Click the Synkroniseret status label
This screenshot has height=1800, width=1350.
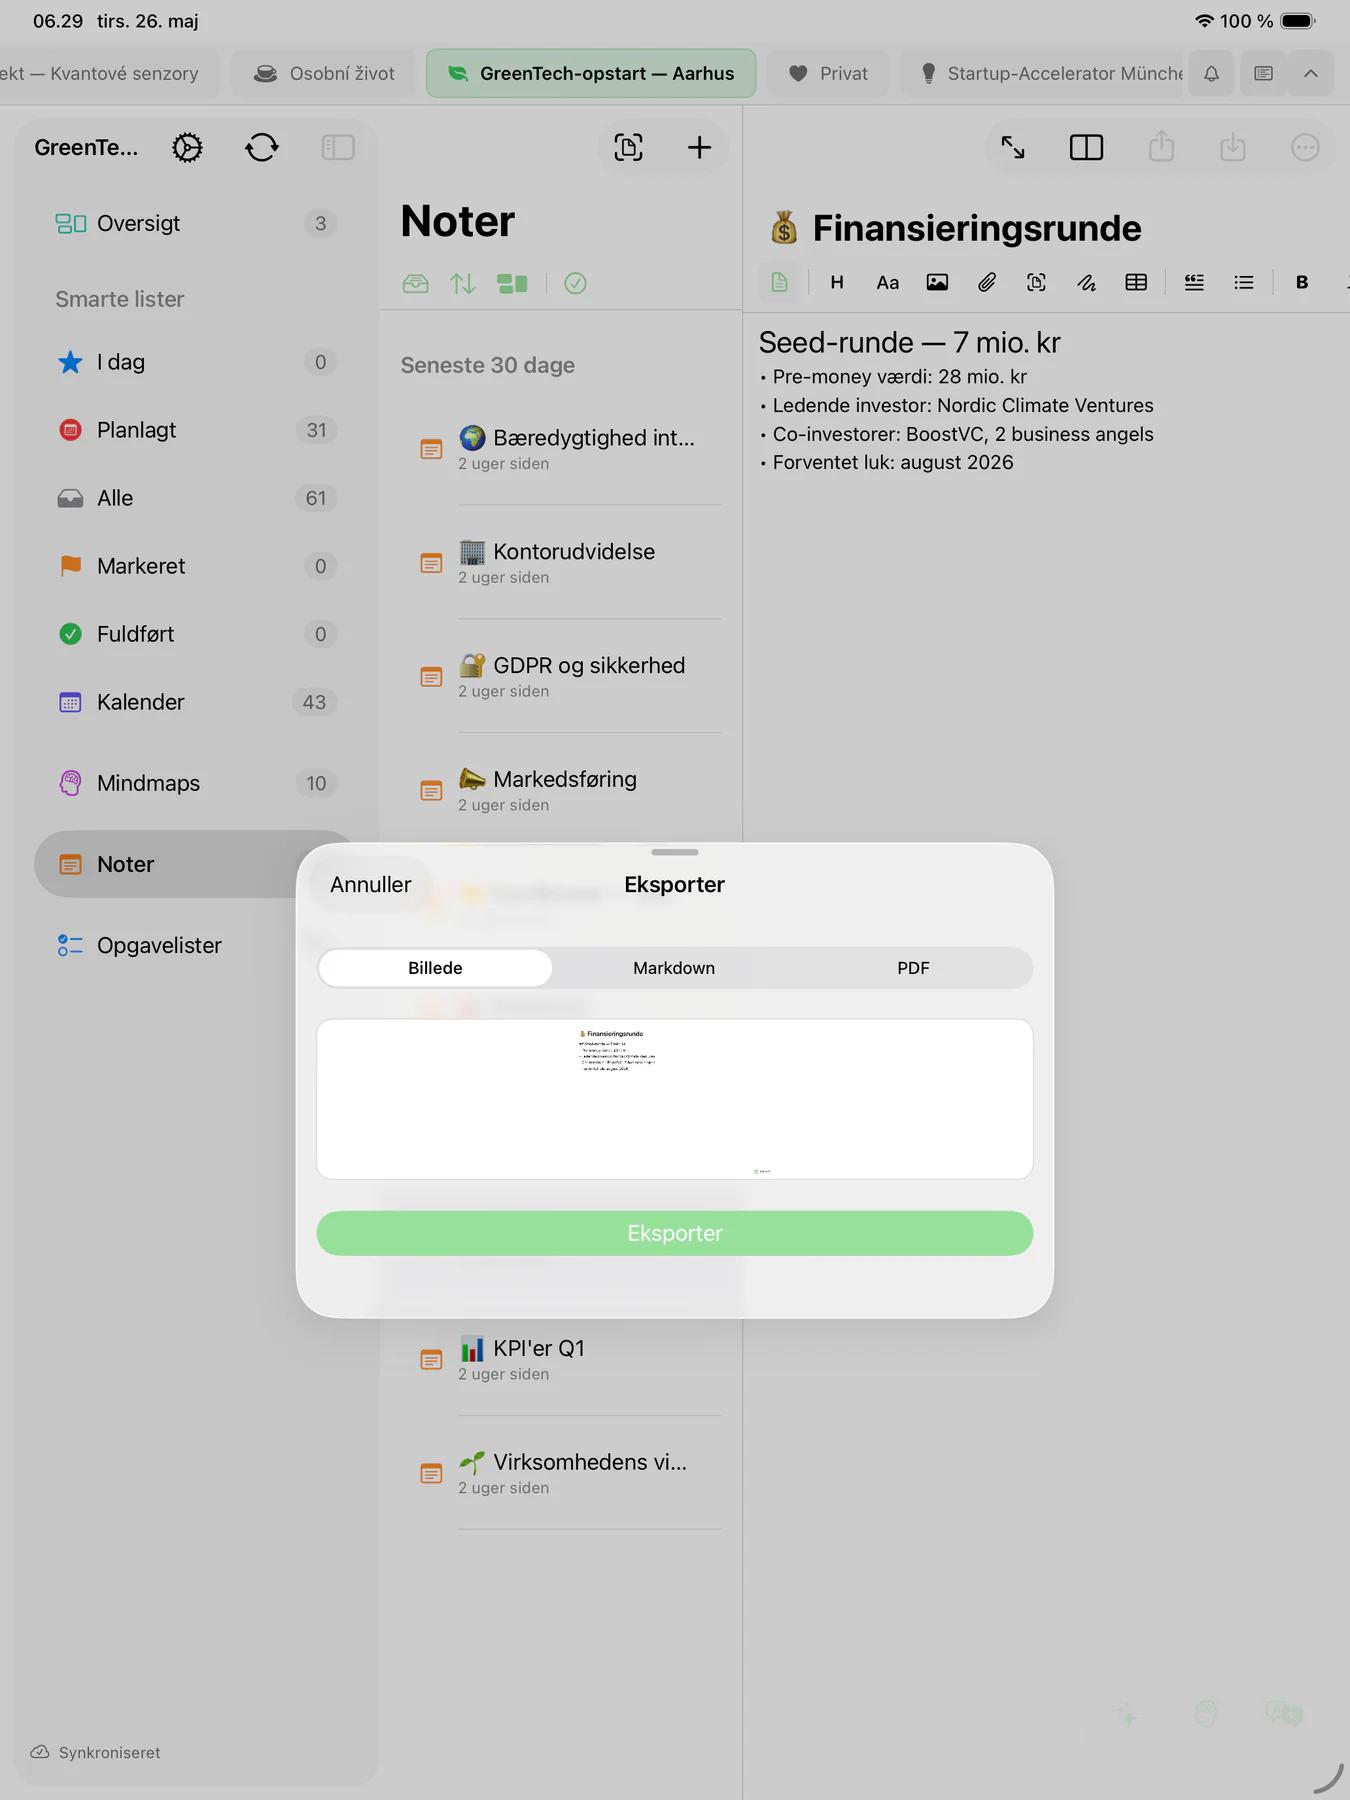(x=109, y=1752)
